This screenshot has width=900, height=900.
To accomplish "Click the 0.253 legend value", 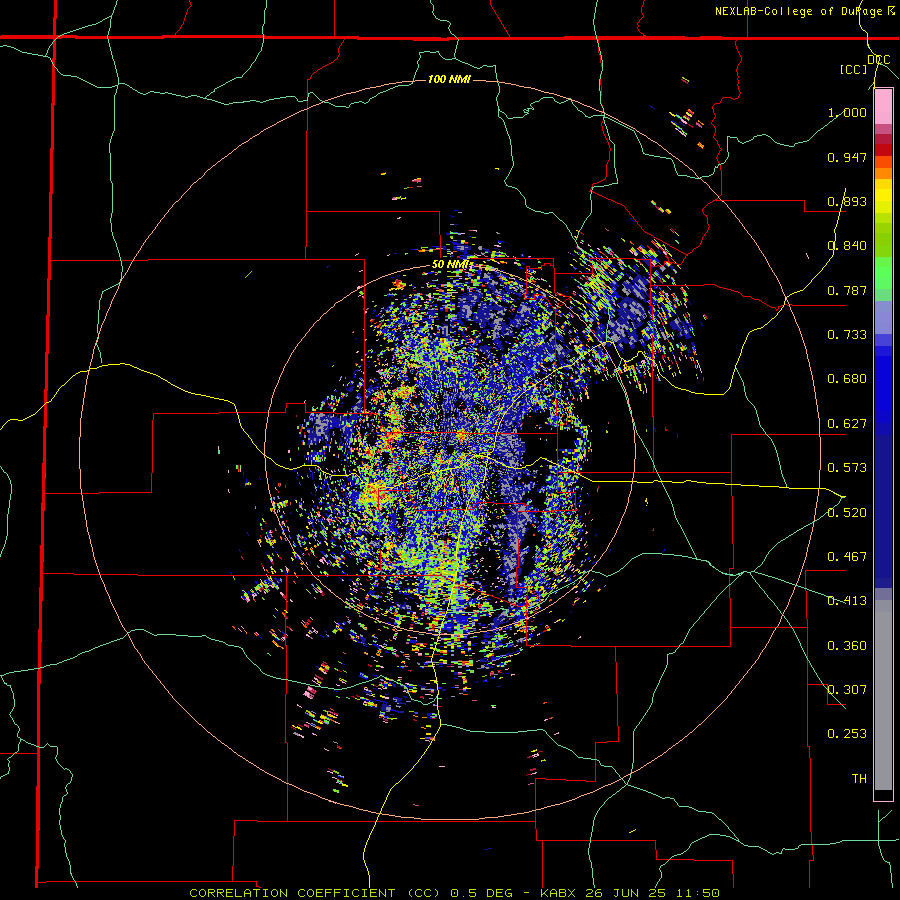I will [x=847, y=734].
